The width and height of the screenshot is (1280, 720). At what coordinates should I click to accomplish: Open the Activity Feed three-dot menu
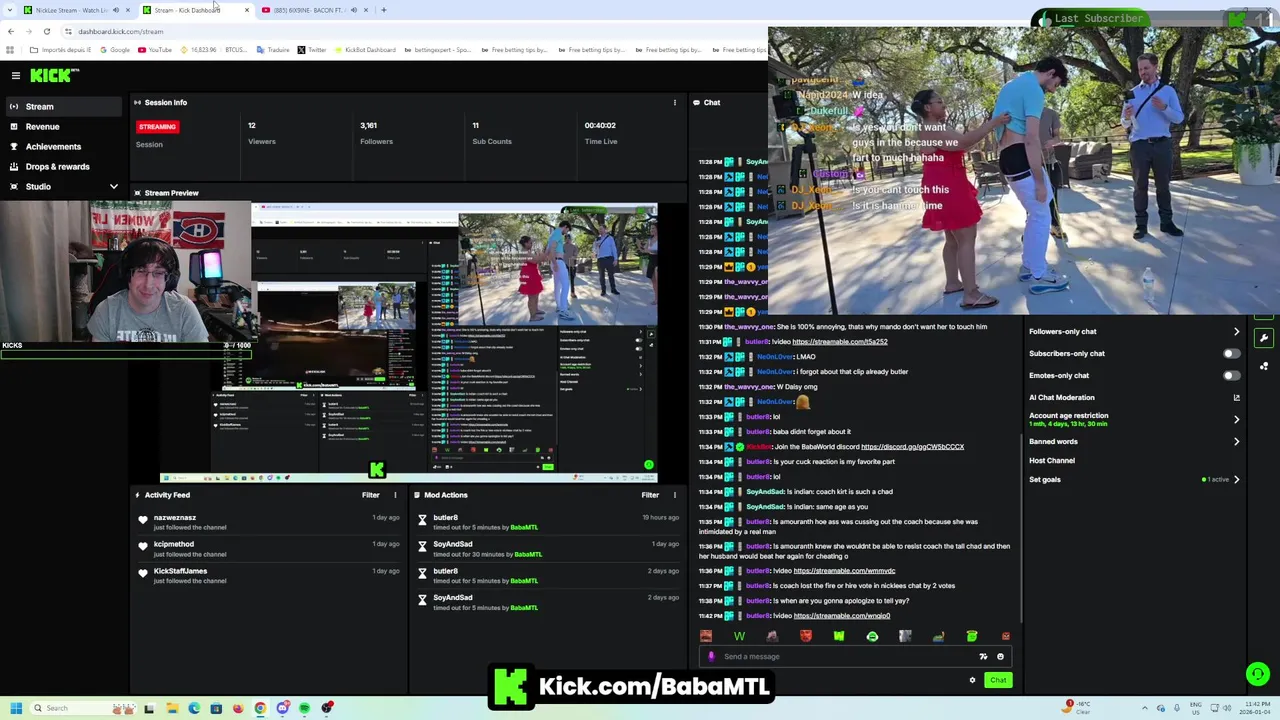(395, 495)
